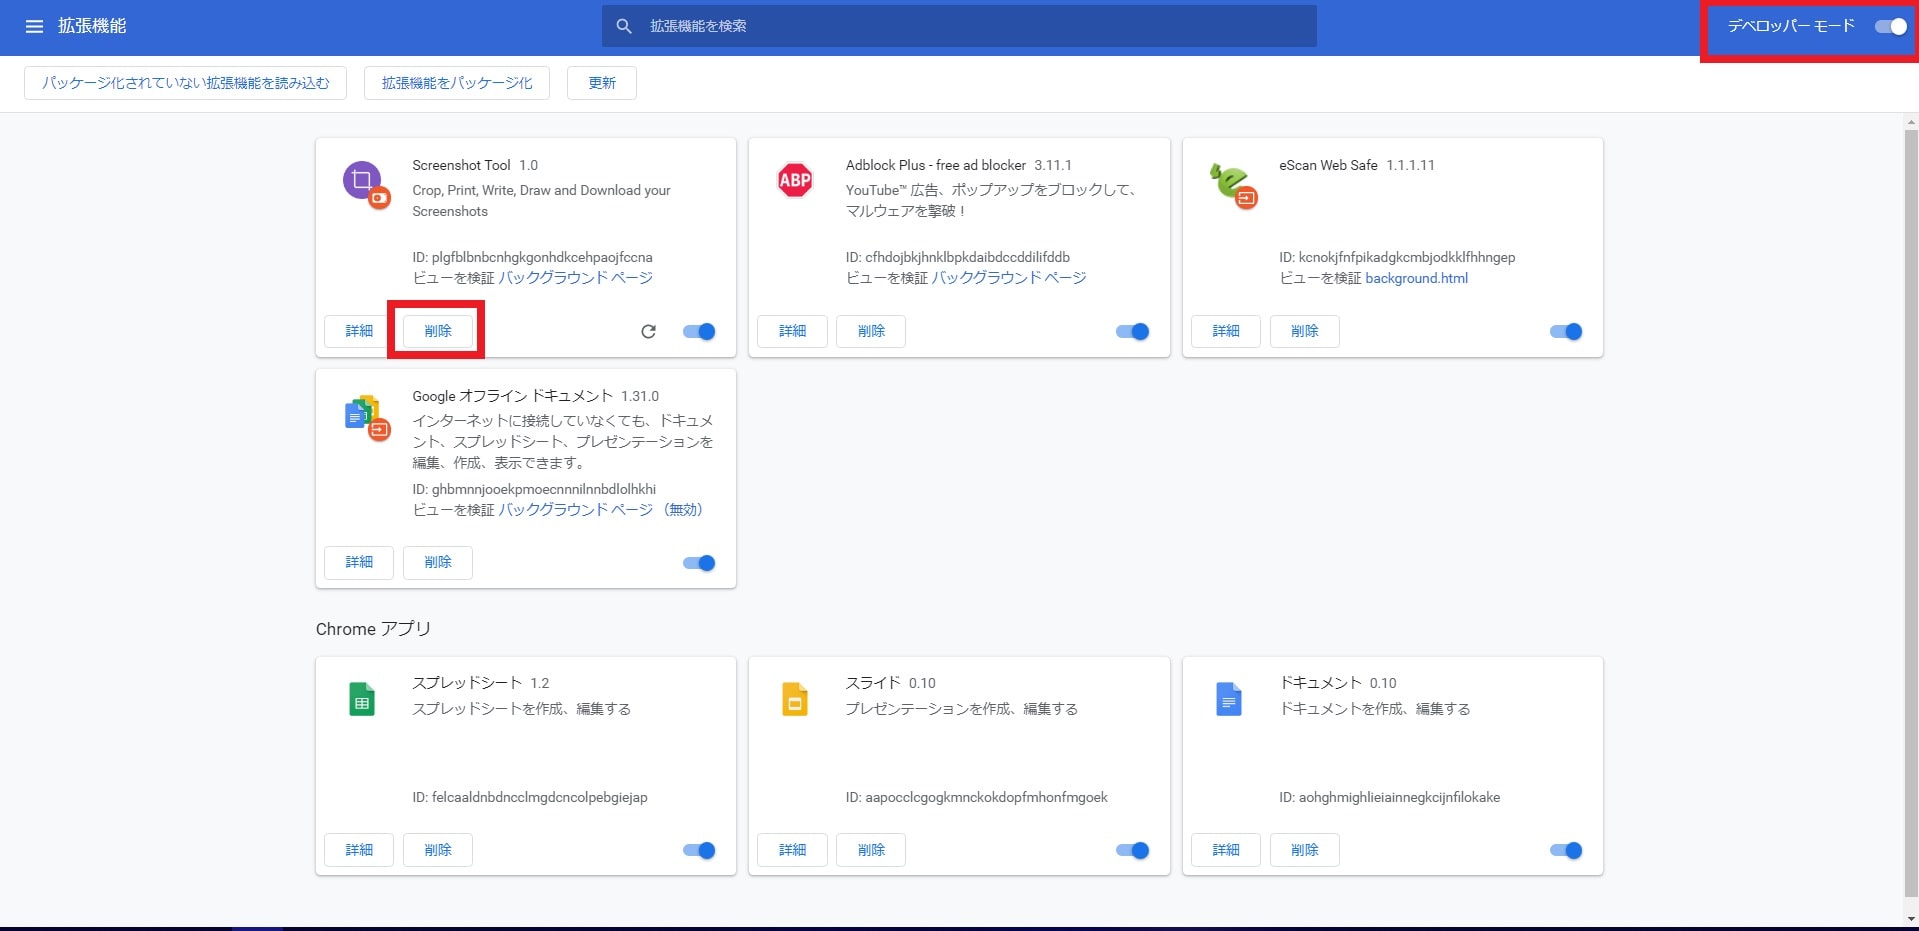Screen dimensions: 1919x931
Task: Click the green Sheets app icon
Action: pyautogui.click(x=362, y=699)
